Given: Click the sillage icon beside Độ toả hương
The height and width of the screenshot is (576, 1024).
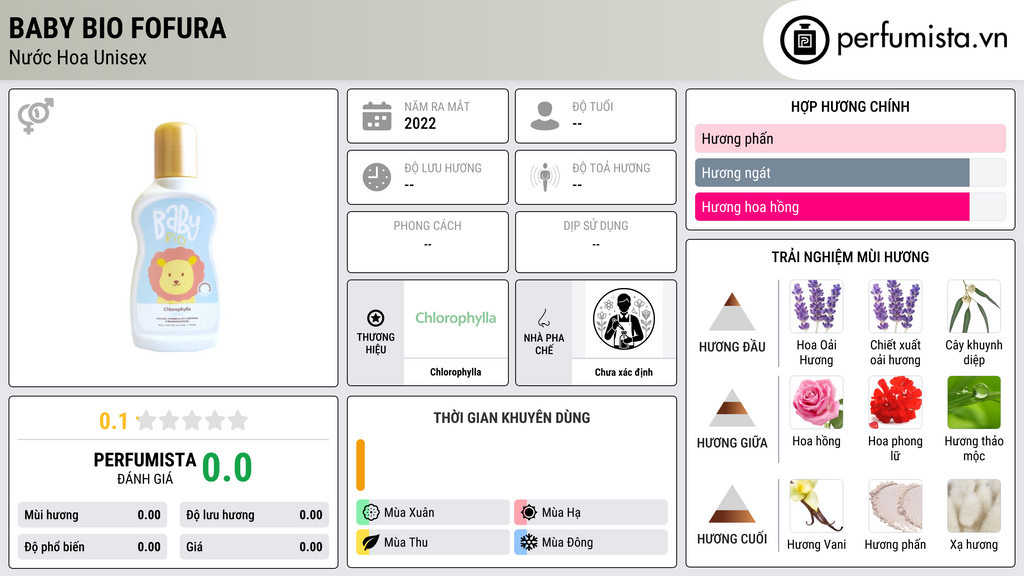Looking at the screenshot, I should [x=545, y=176].
